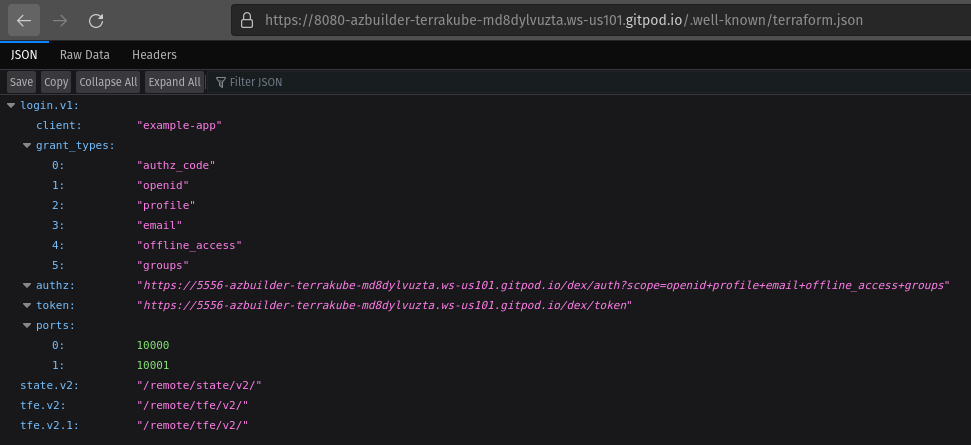This screenshot has width=971, height=445.
Task: Select the "openid" grant type value
Action: pos(163,185)
